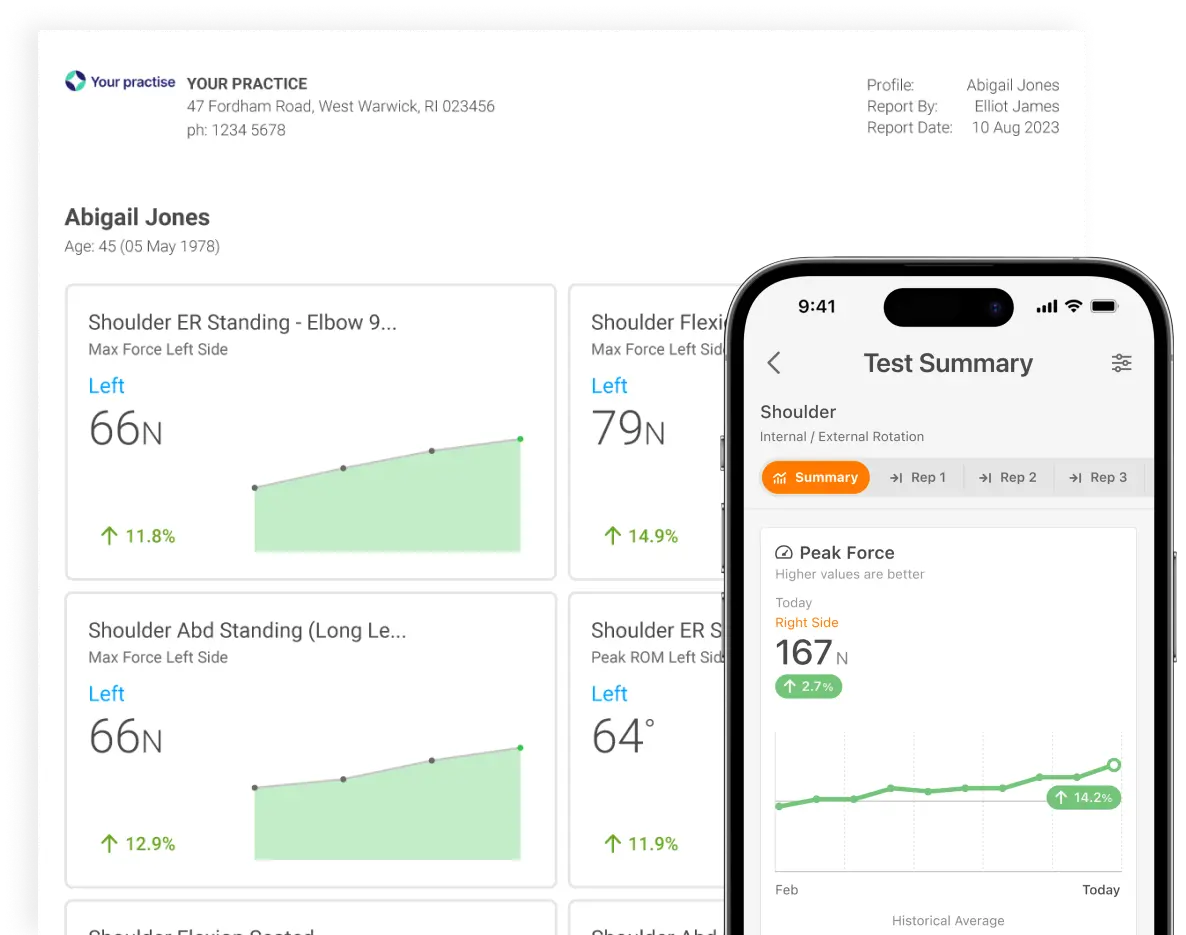
Task: Select the Summary tab
Action: click(x=815, y=478)
